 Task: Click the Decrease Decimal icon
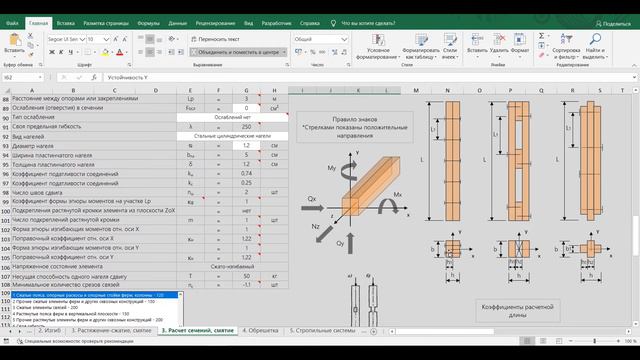(344, 52)
